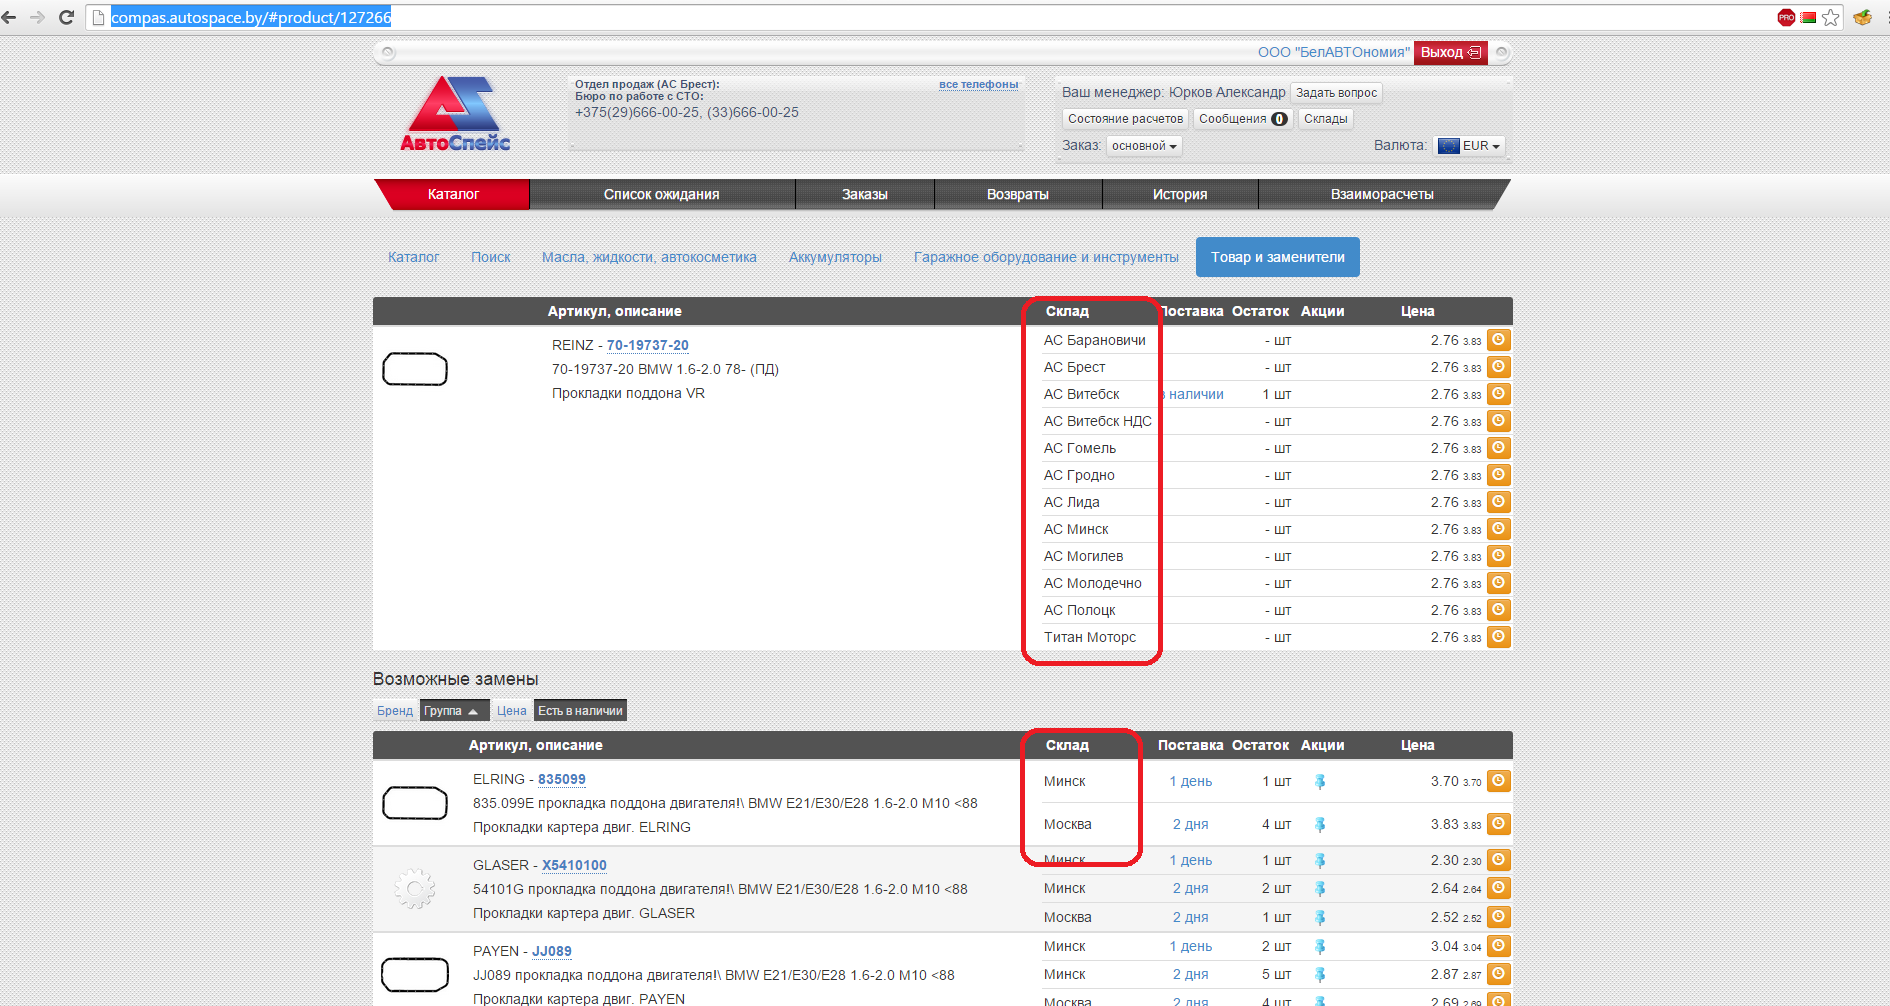Sort replacements by Цена
1890x1006 pixels.
click(511, 711)
